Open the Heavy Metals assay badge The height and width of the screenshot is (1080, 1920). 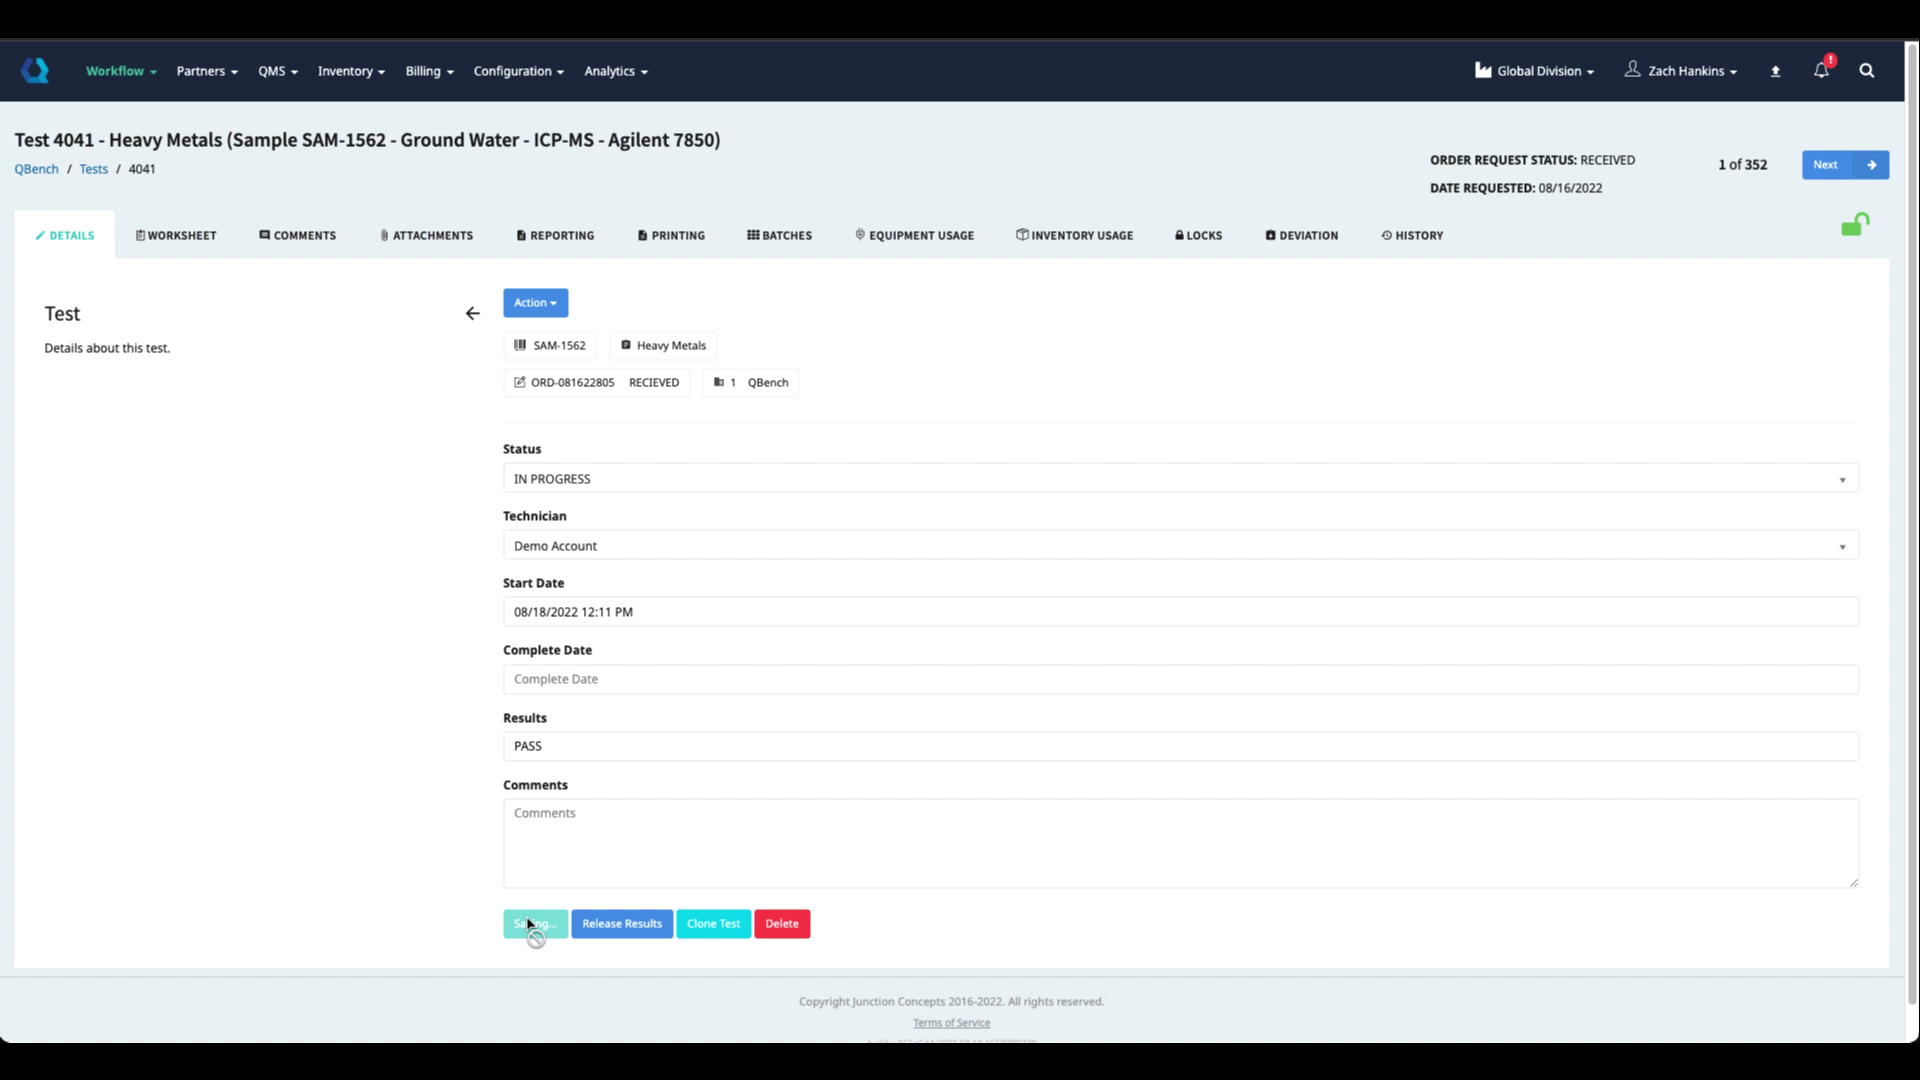663,345
